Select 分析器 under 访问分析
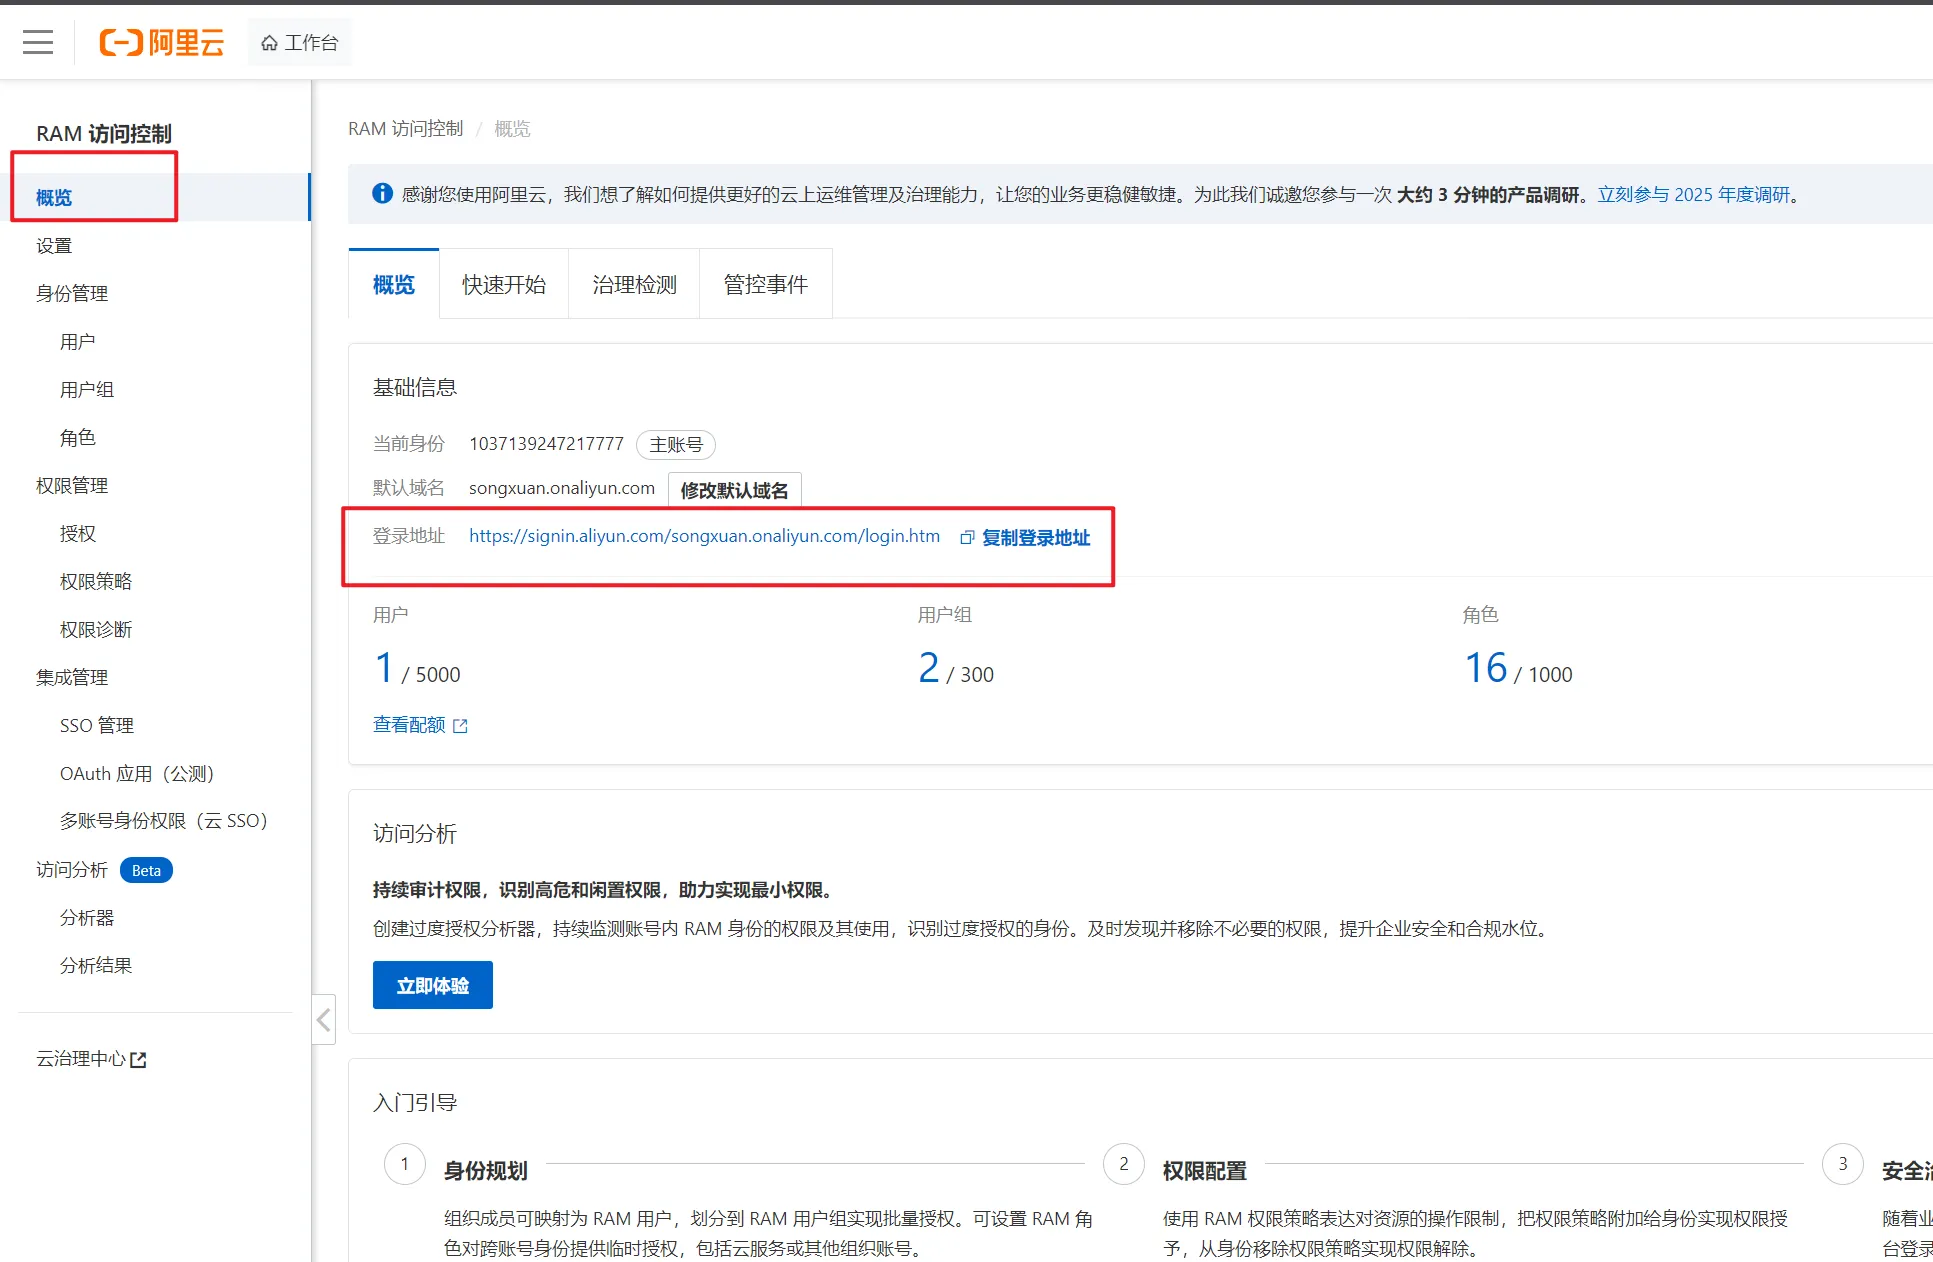This screenshot has height=1262, width=1933. pos(86,918)
